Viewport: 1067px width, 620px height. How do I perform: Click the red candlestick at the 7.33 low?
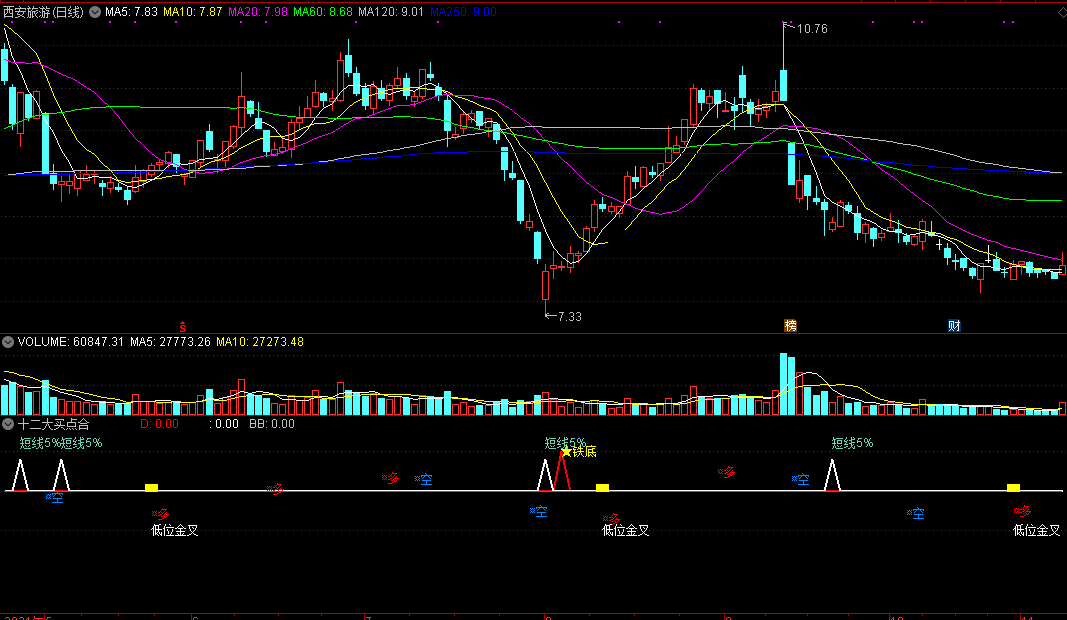[x=546, y=286]
